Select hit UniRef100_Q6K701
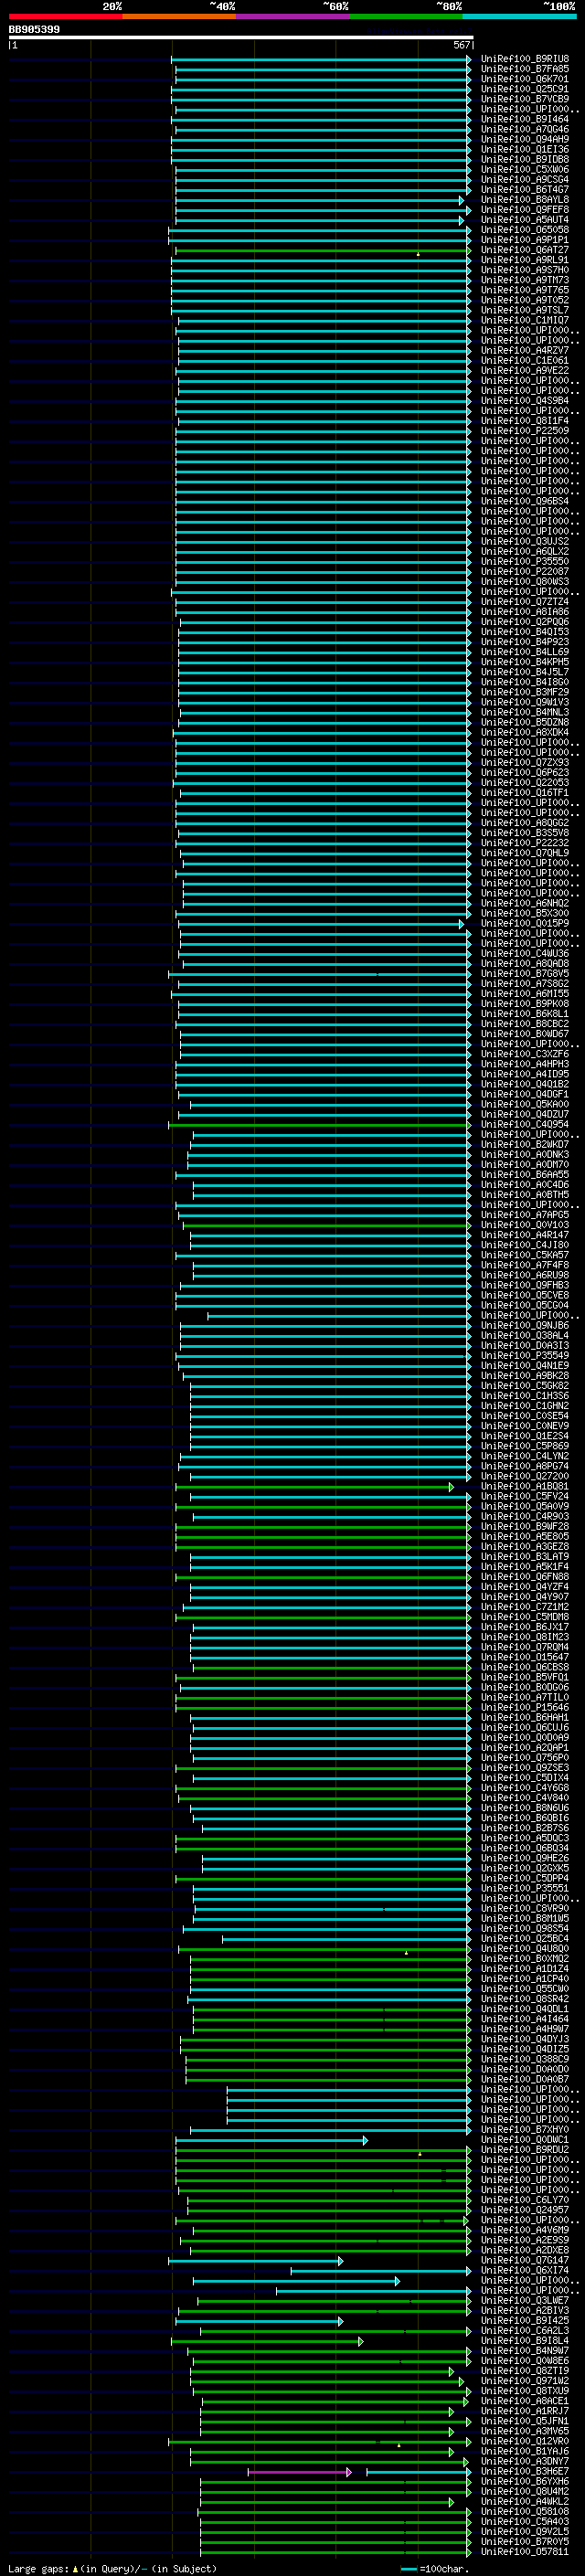 pos(524,79)
